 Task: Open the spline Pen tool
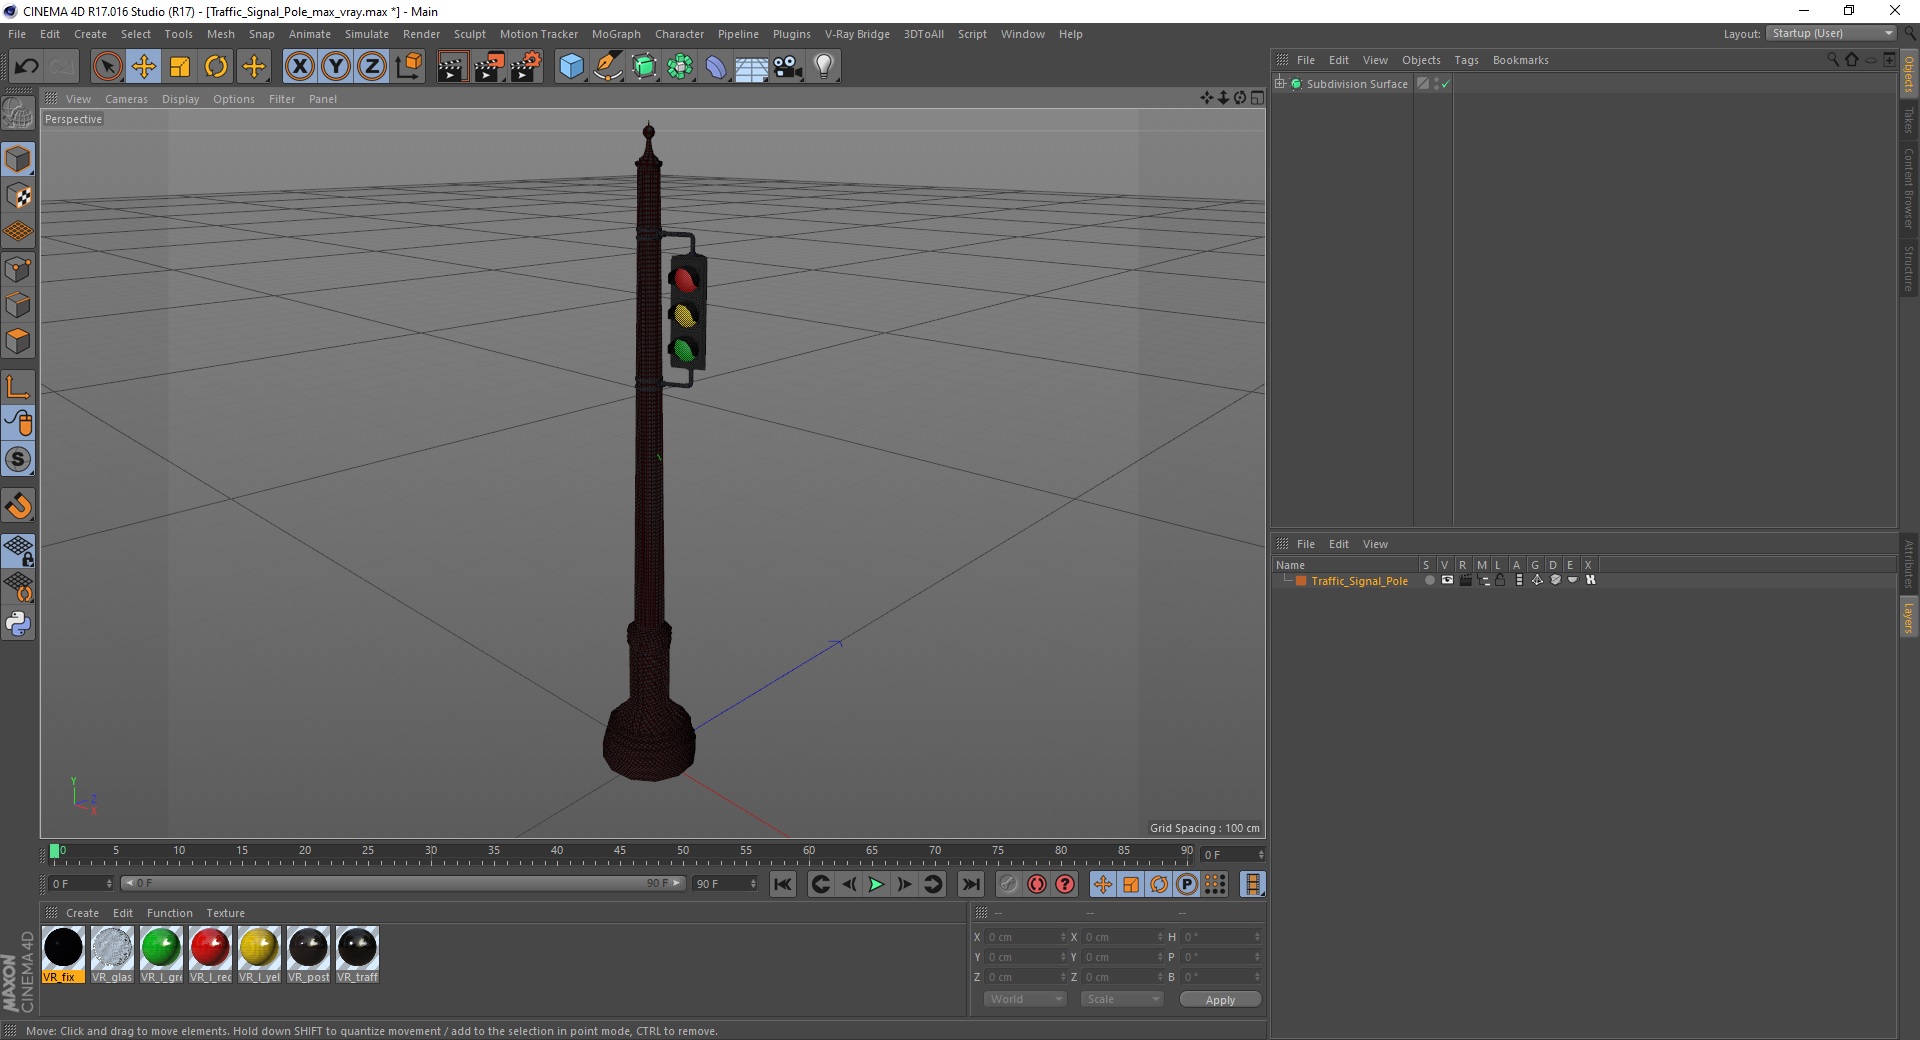tap(608, 67)
